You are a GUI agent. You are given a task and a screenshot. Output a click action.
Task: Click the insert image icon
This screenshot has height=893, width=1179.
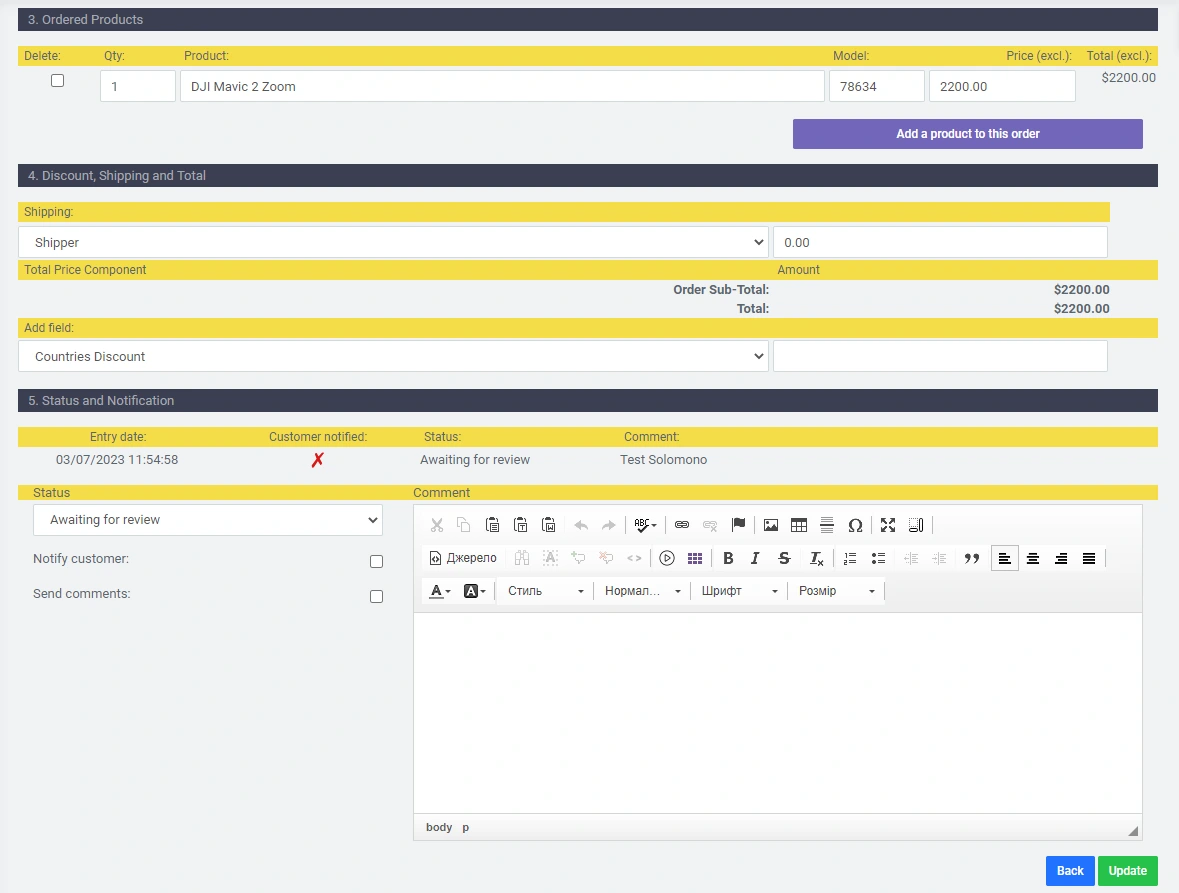(771, 525)
